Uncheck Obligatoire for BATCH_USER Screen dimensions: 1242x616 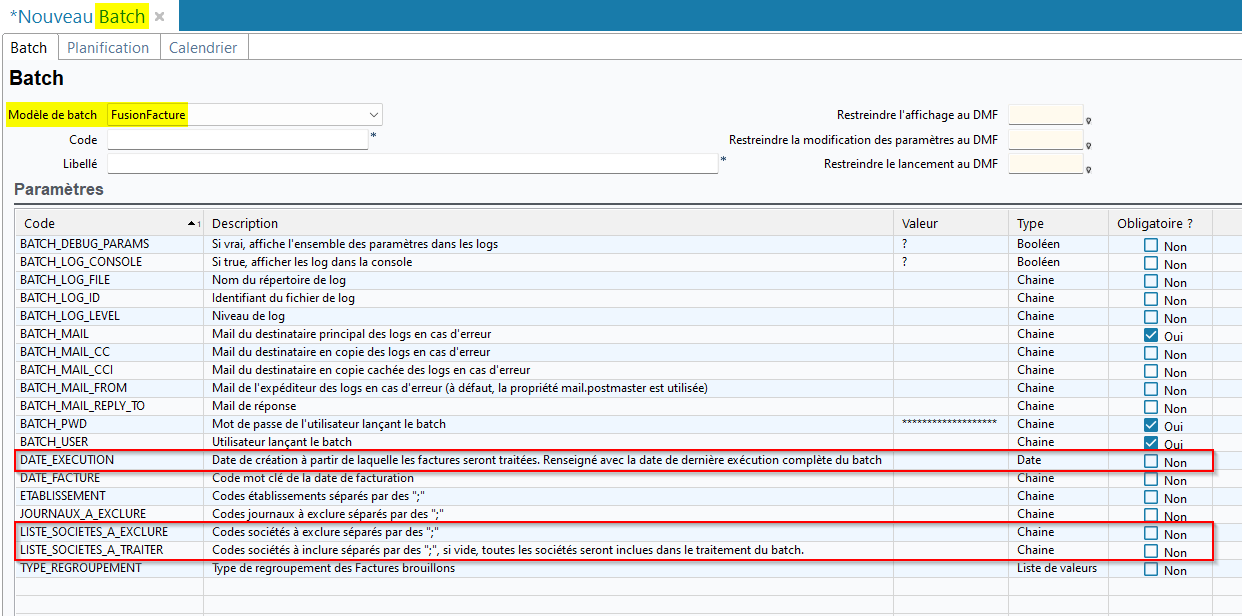(1151, 443)
